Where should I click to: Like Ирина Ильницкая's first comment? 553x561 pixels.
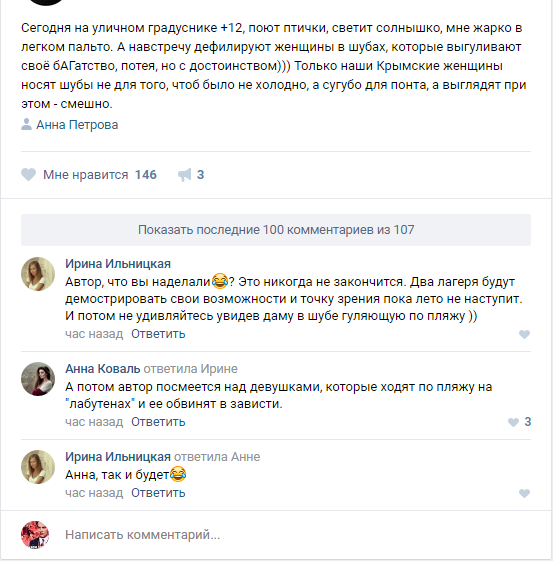(x=524, y=334)
